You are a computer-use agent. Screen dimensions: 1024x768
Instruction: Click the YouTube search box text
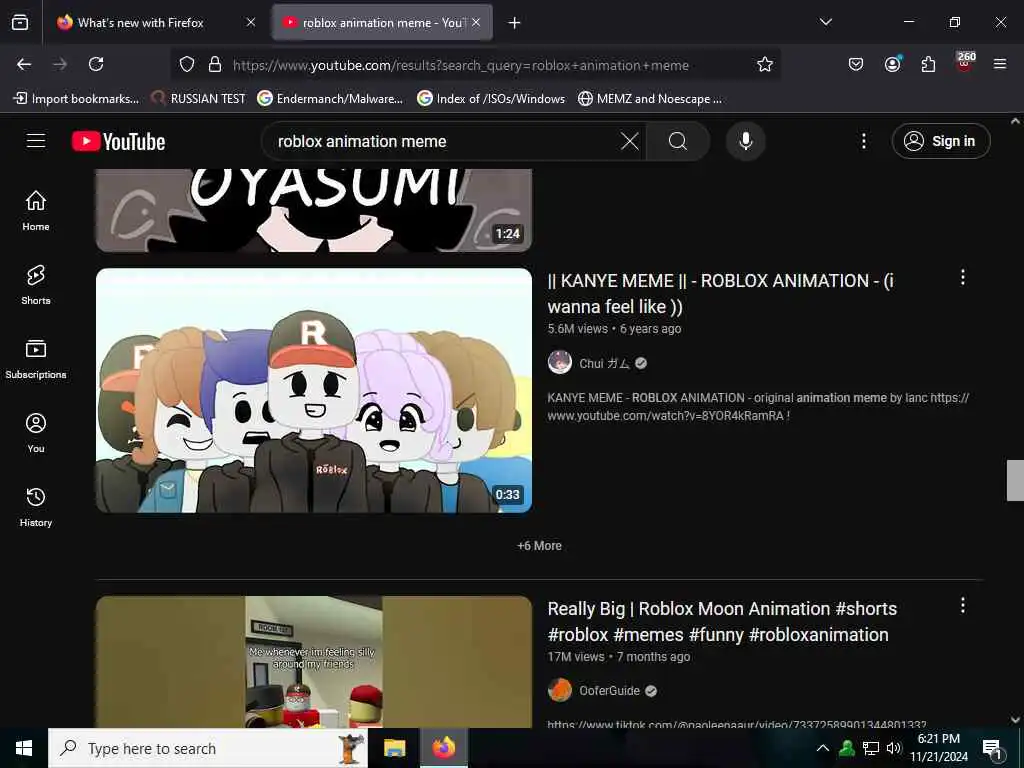pos(362,141)
